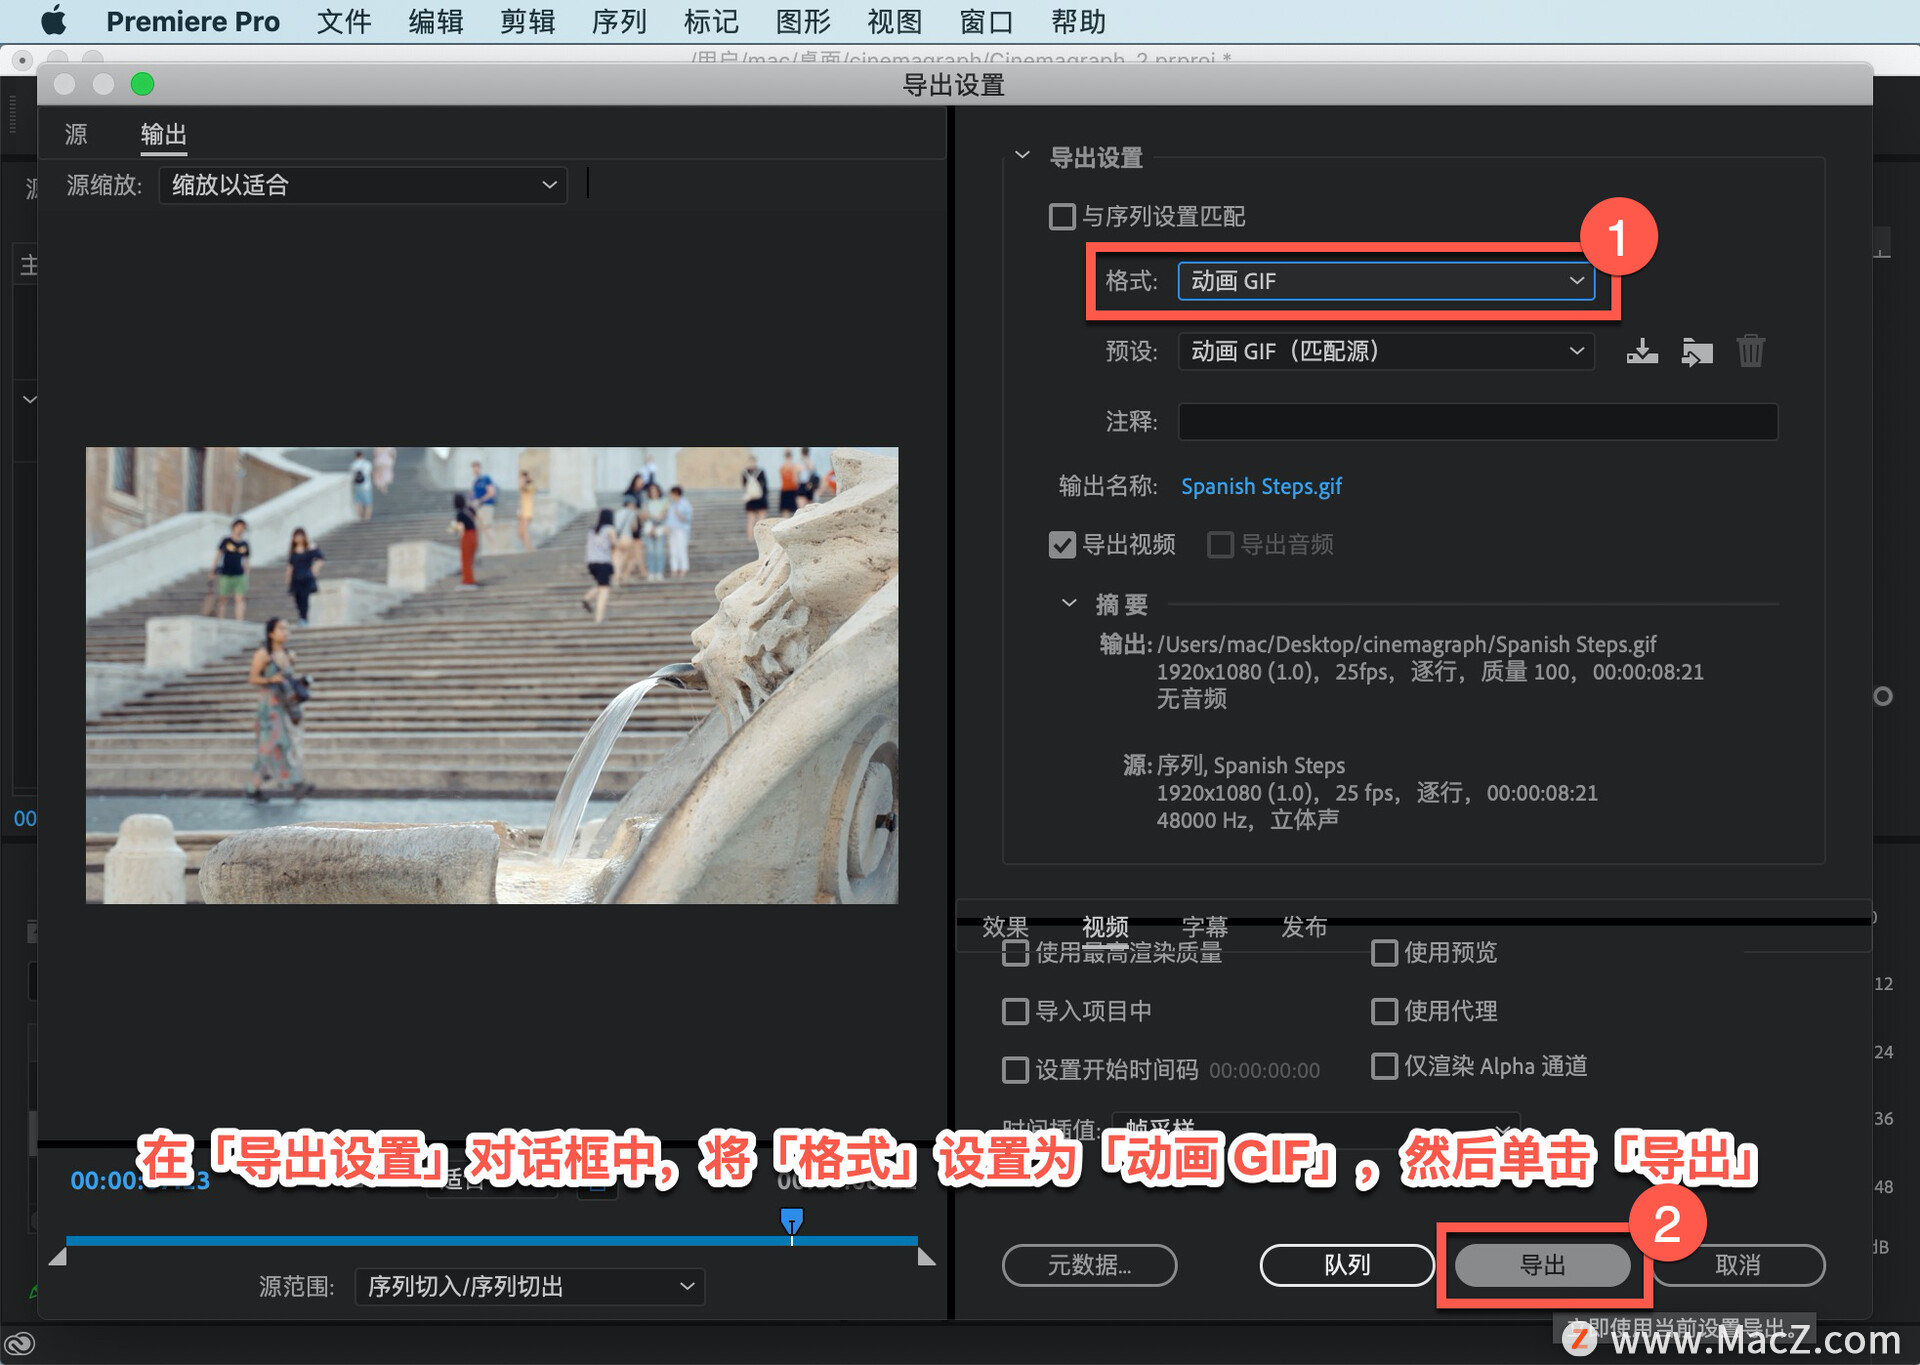Enable Render Alpha Channel Only
This screenshot has width=1920, height=1365.
click(x=1384, y=1066)
